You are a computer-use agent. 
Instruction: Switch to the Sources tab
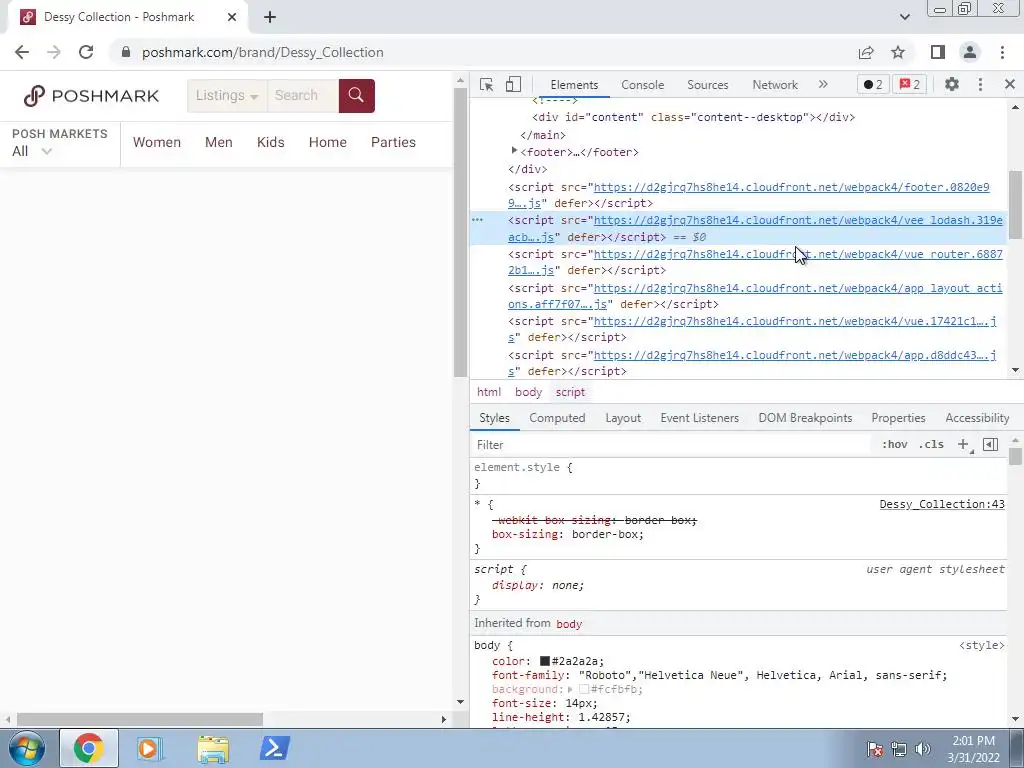707,85
